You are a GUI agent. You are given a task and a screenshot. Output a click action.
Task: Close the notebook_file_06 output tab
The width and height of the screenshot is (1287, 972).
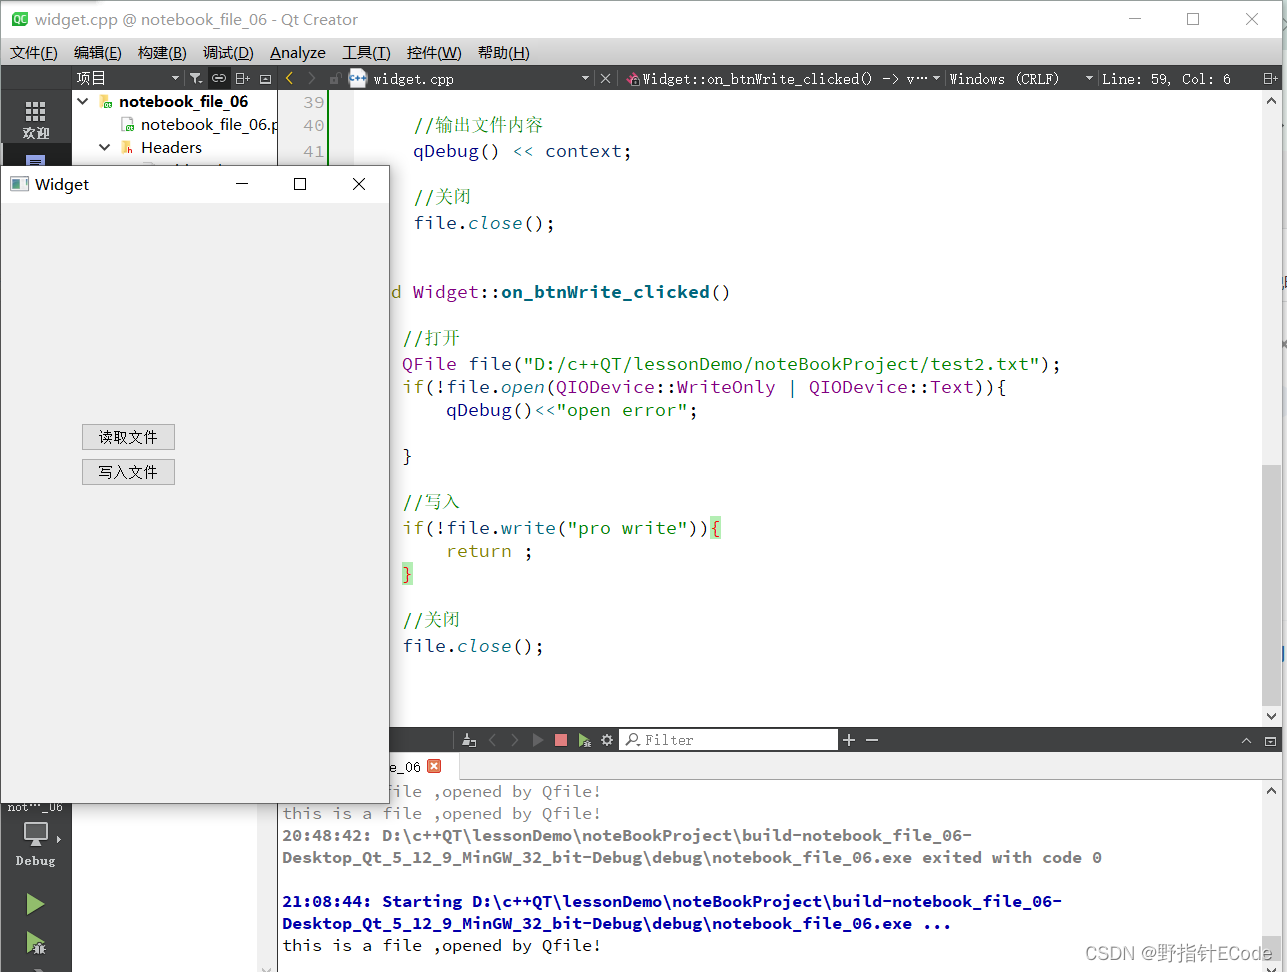pos(434,766)
